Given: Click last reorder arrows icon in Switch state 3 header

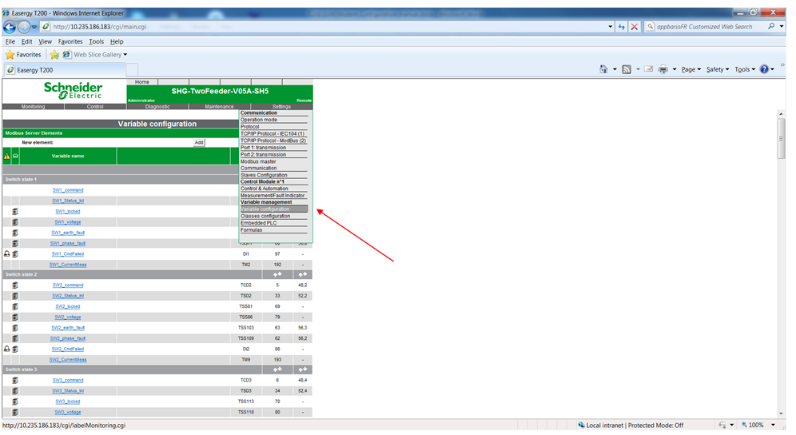Looking at the screenshot, I should coord(303,370).
